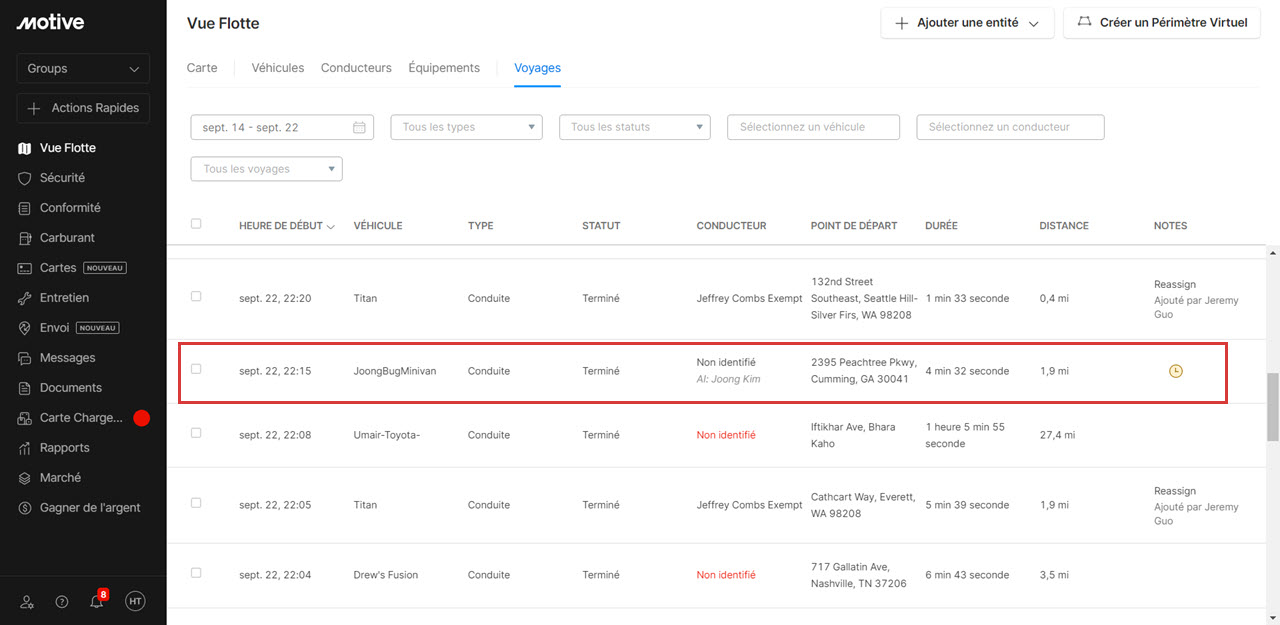Viewport: 1280px width, 625px height.
Task: Click the Sélectionnez un conducteur field
Action: coord(1010,127)
